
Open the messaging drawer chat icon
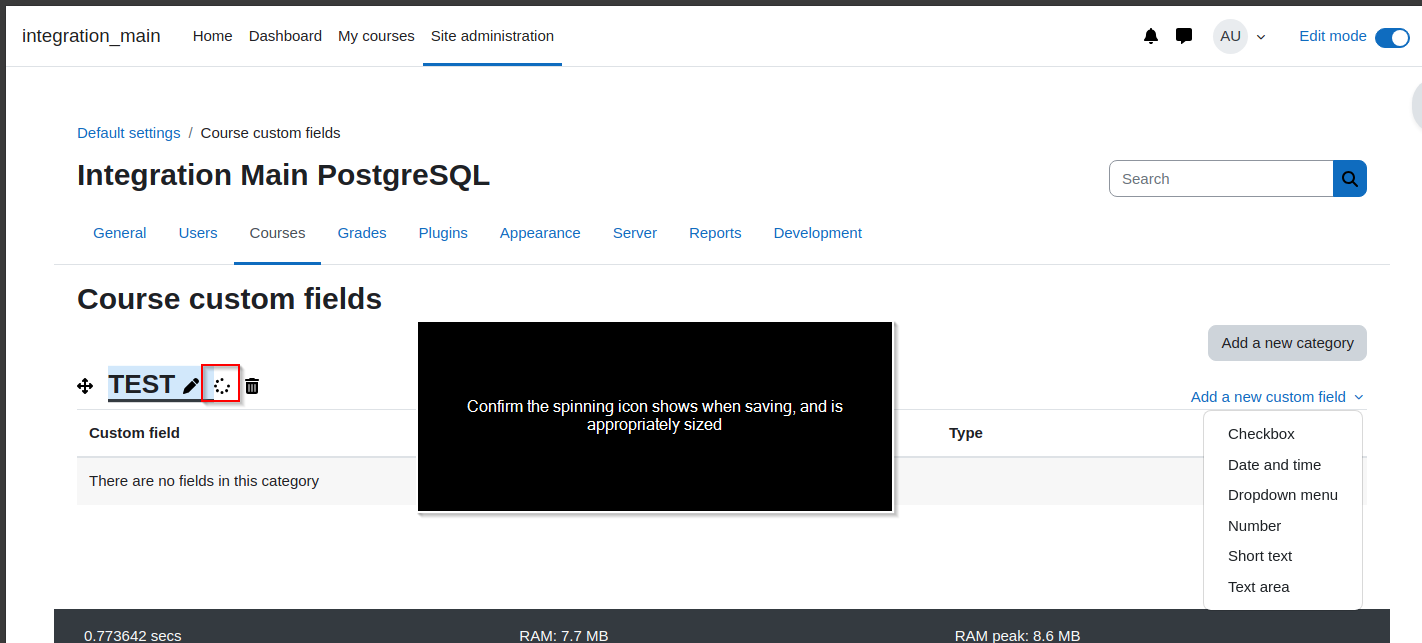coord(1184,36)
